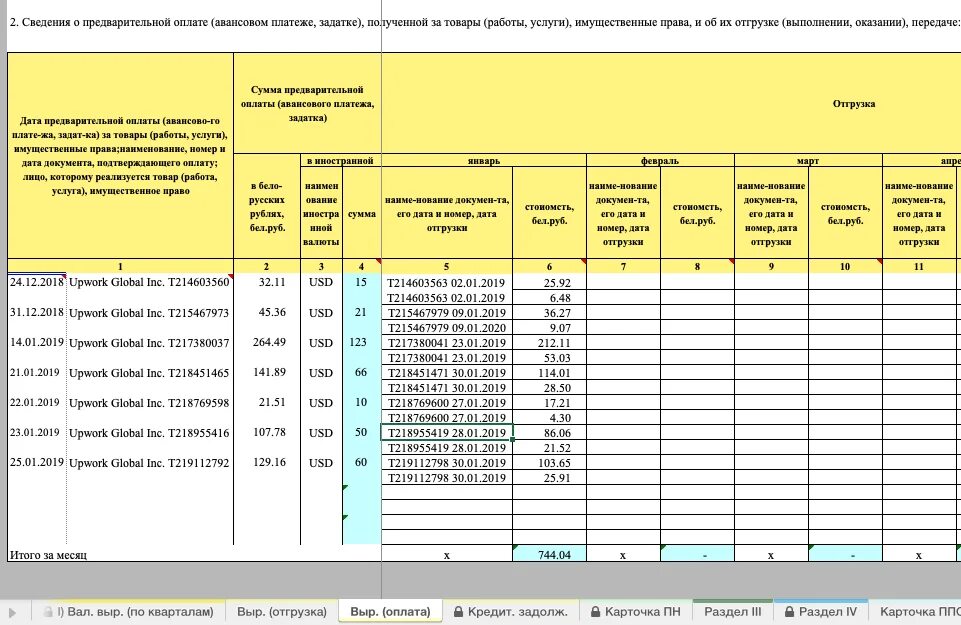Click the cost value 17.21
This screenshot has height=625, width=961.
point(549,403)
